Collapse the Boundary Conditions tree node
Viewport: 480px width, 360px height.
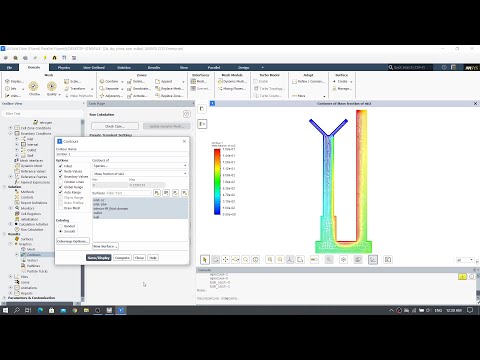pos(11,133)
